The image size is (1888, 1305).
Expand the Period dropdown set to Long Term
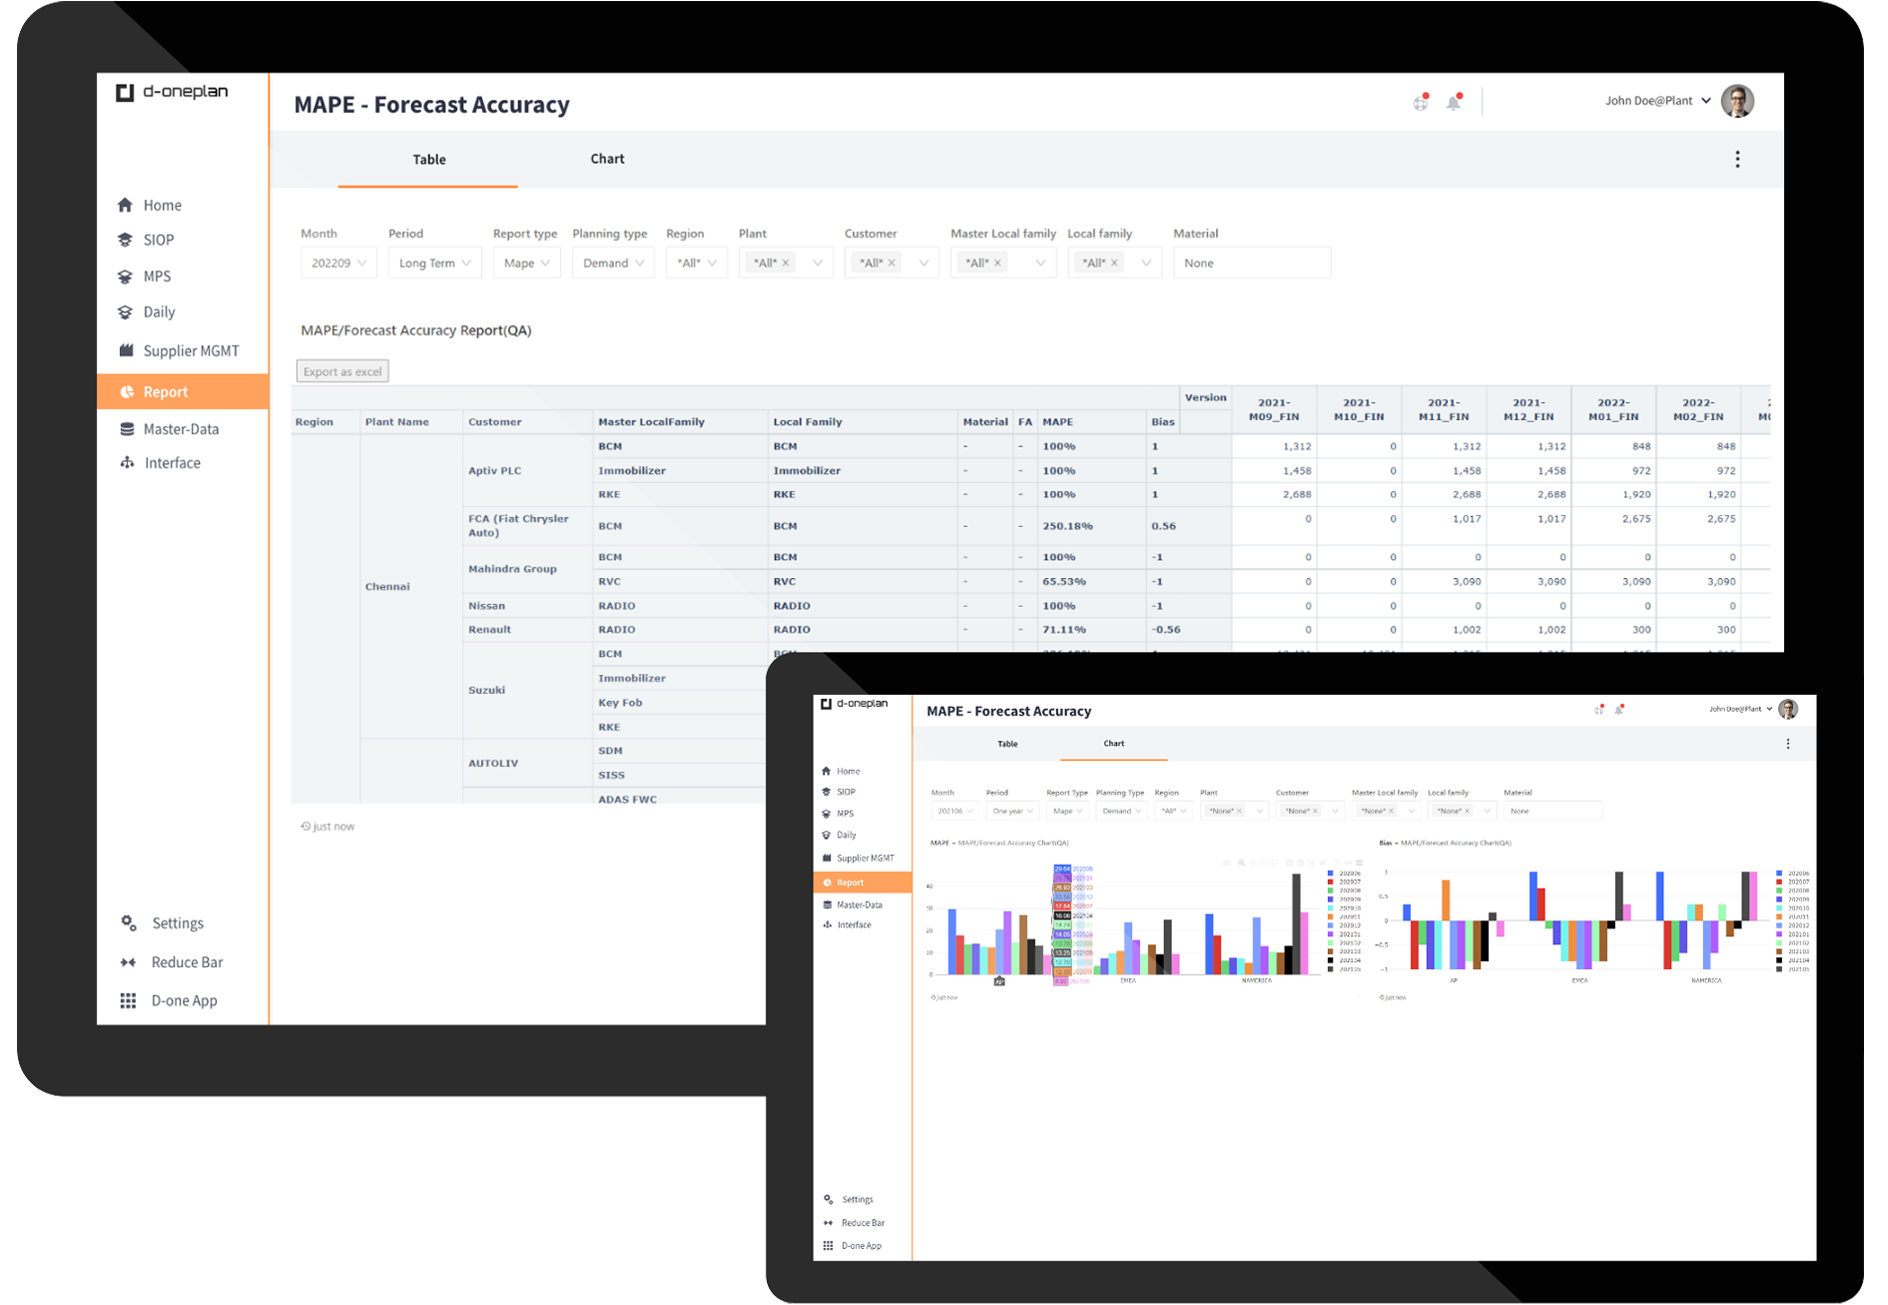[x=434, y=262]
